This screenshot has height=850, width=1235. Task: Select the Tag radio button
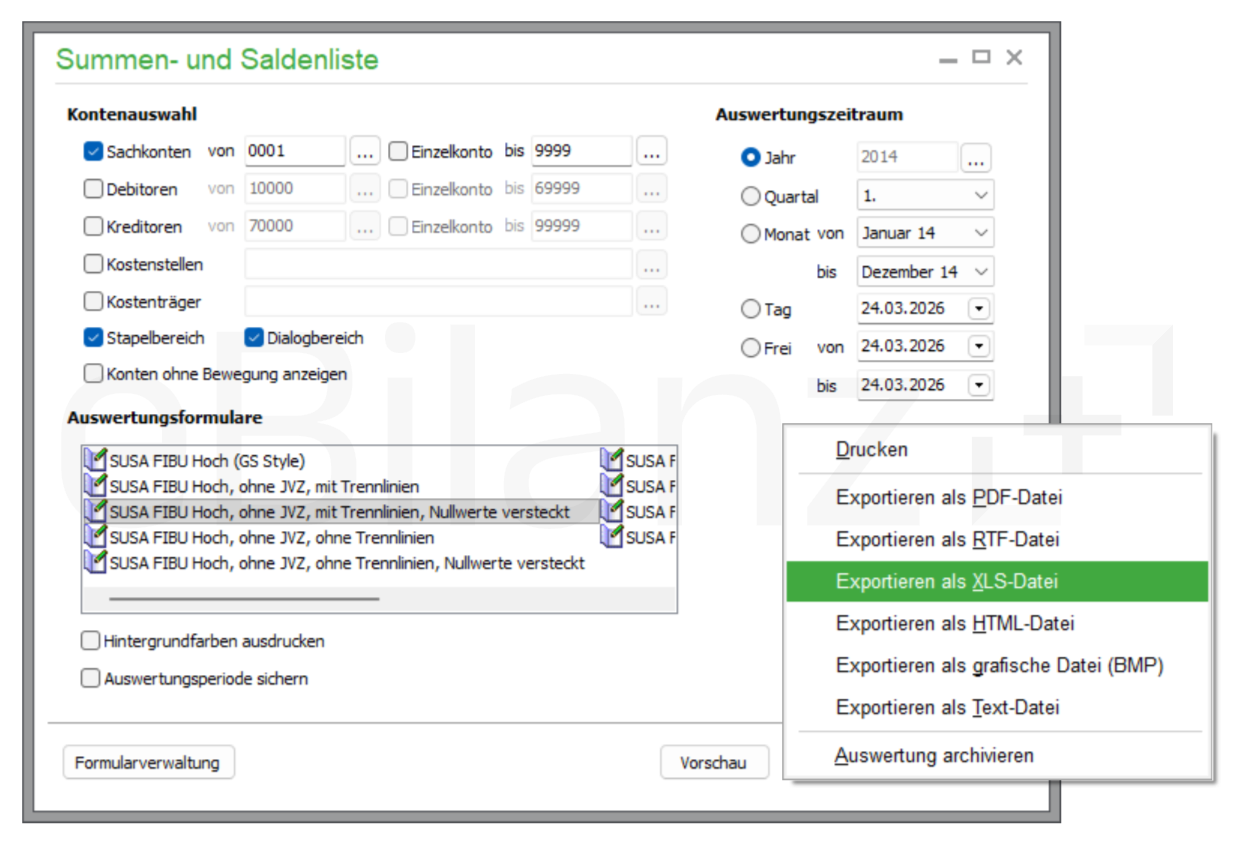tap(750, 309)
